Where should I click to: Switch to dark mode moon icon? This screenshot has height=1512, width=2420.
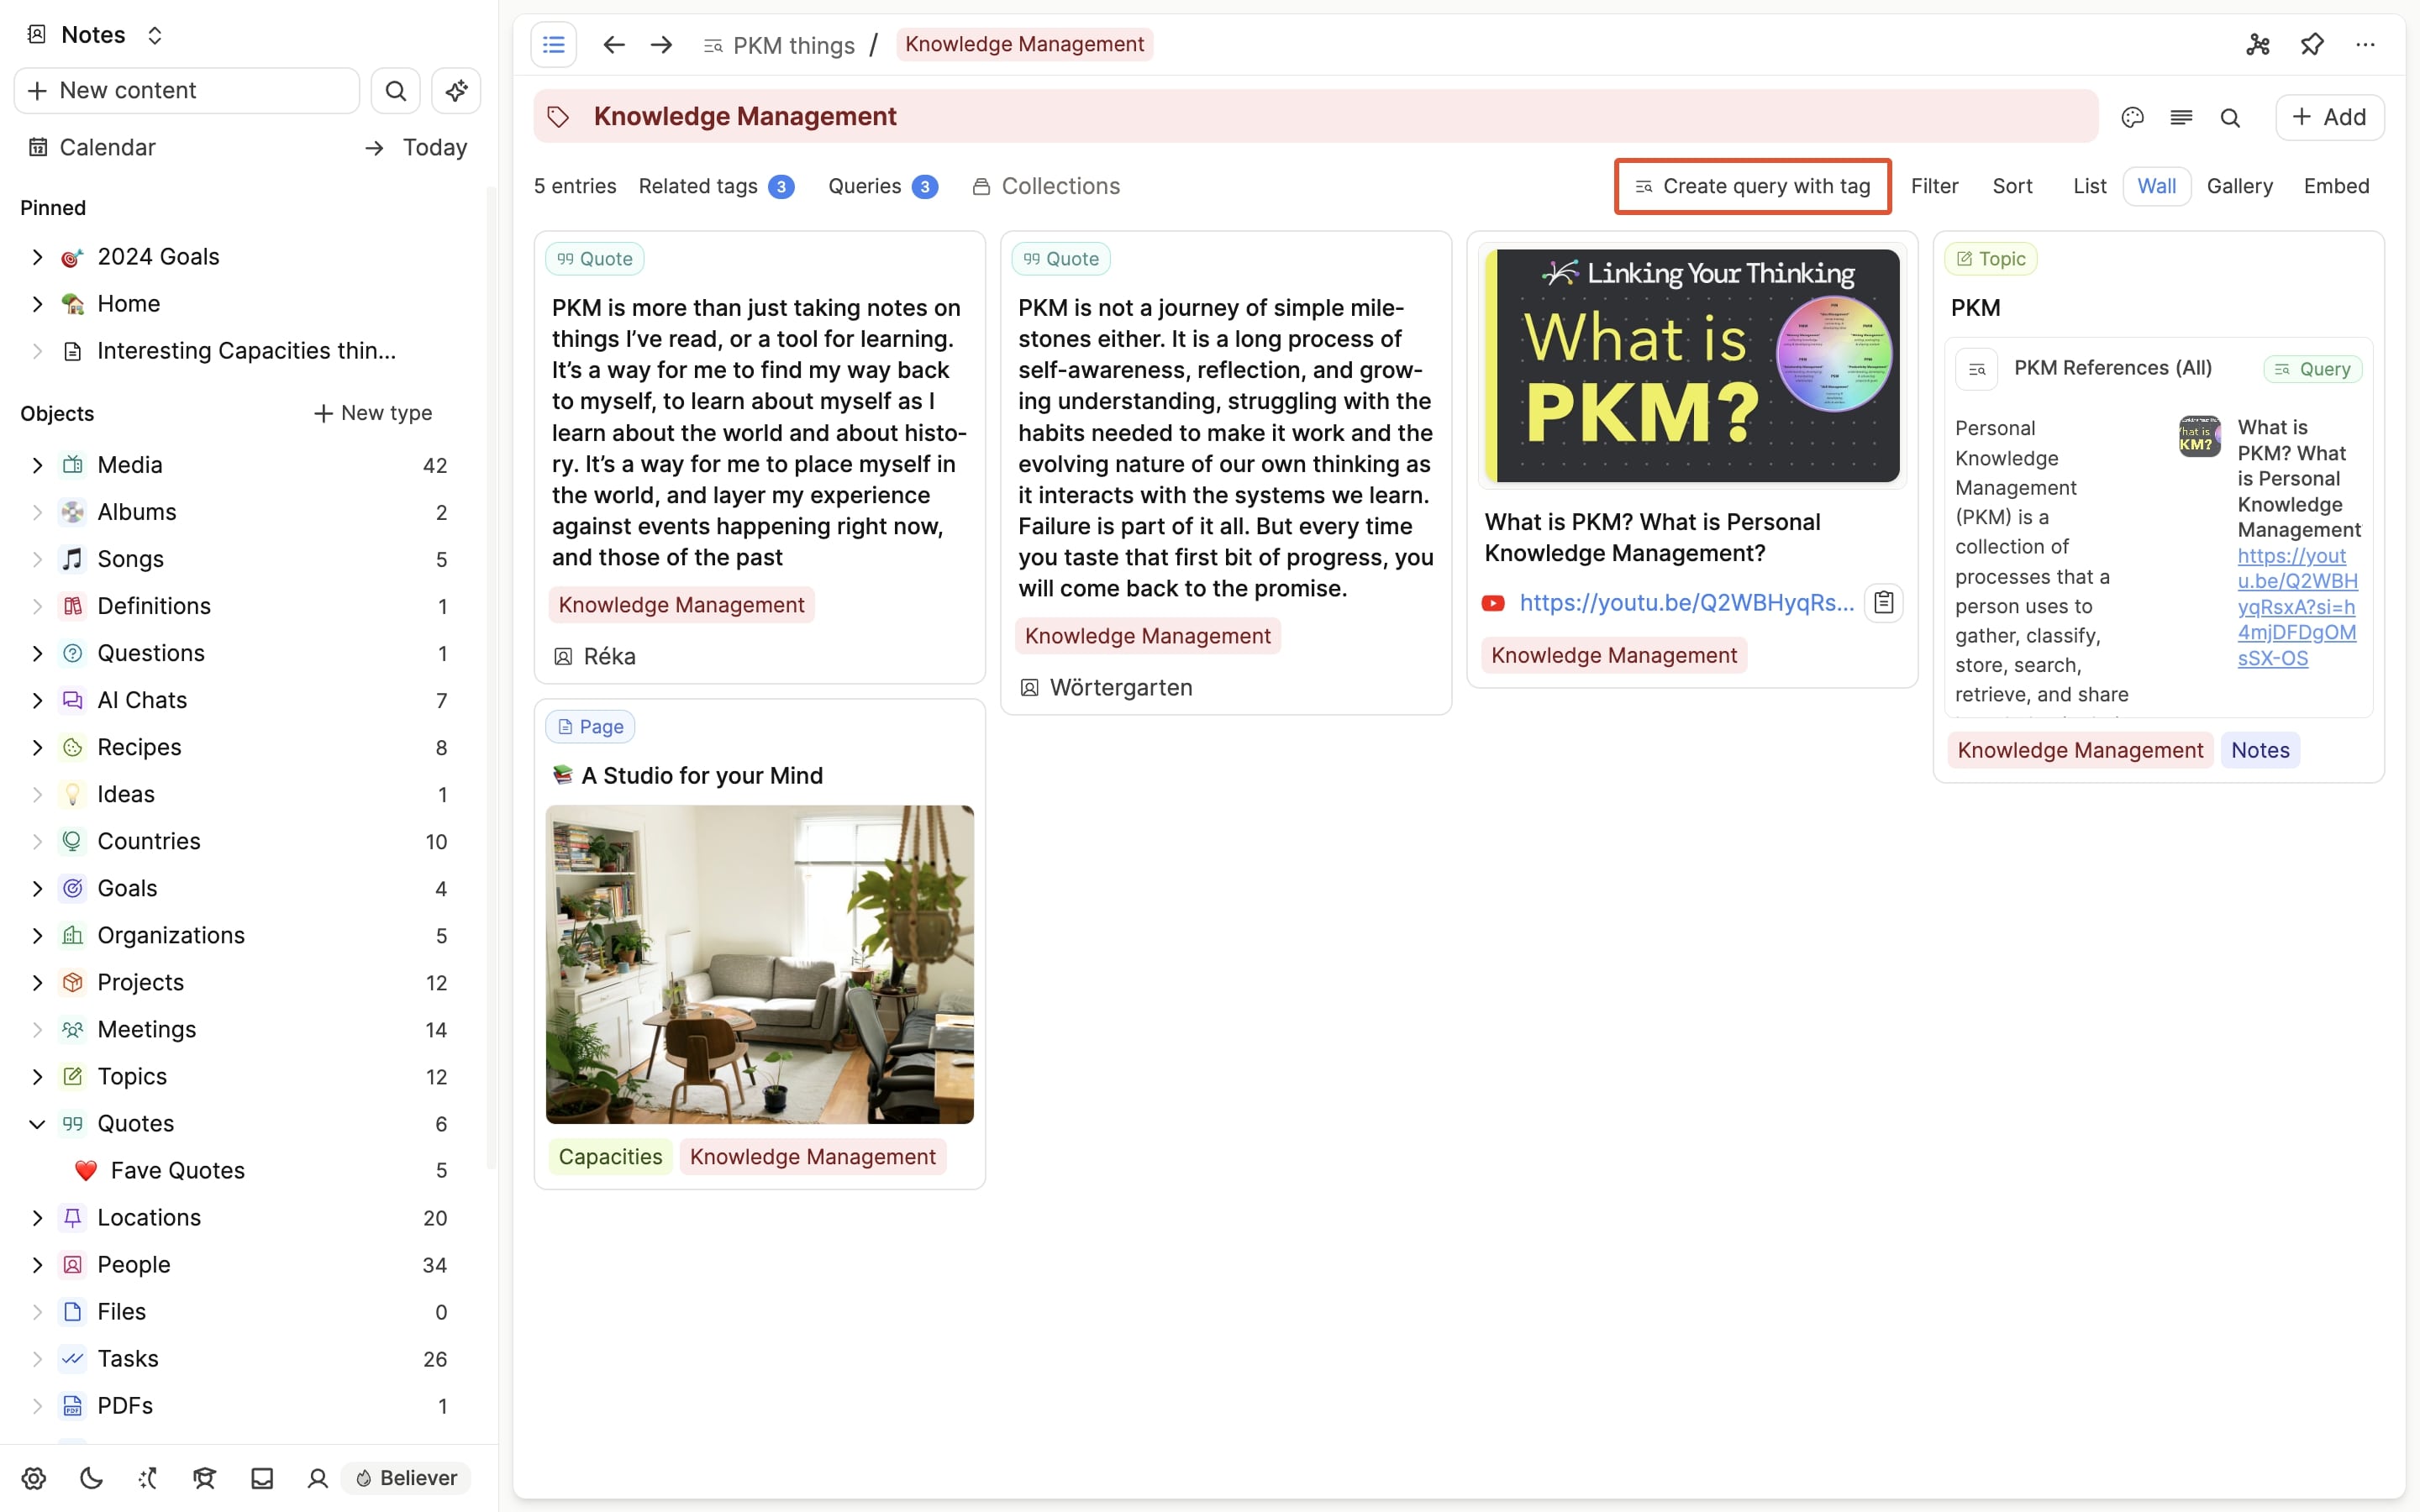tap(91, 1478)
